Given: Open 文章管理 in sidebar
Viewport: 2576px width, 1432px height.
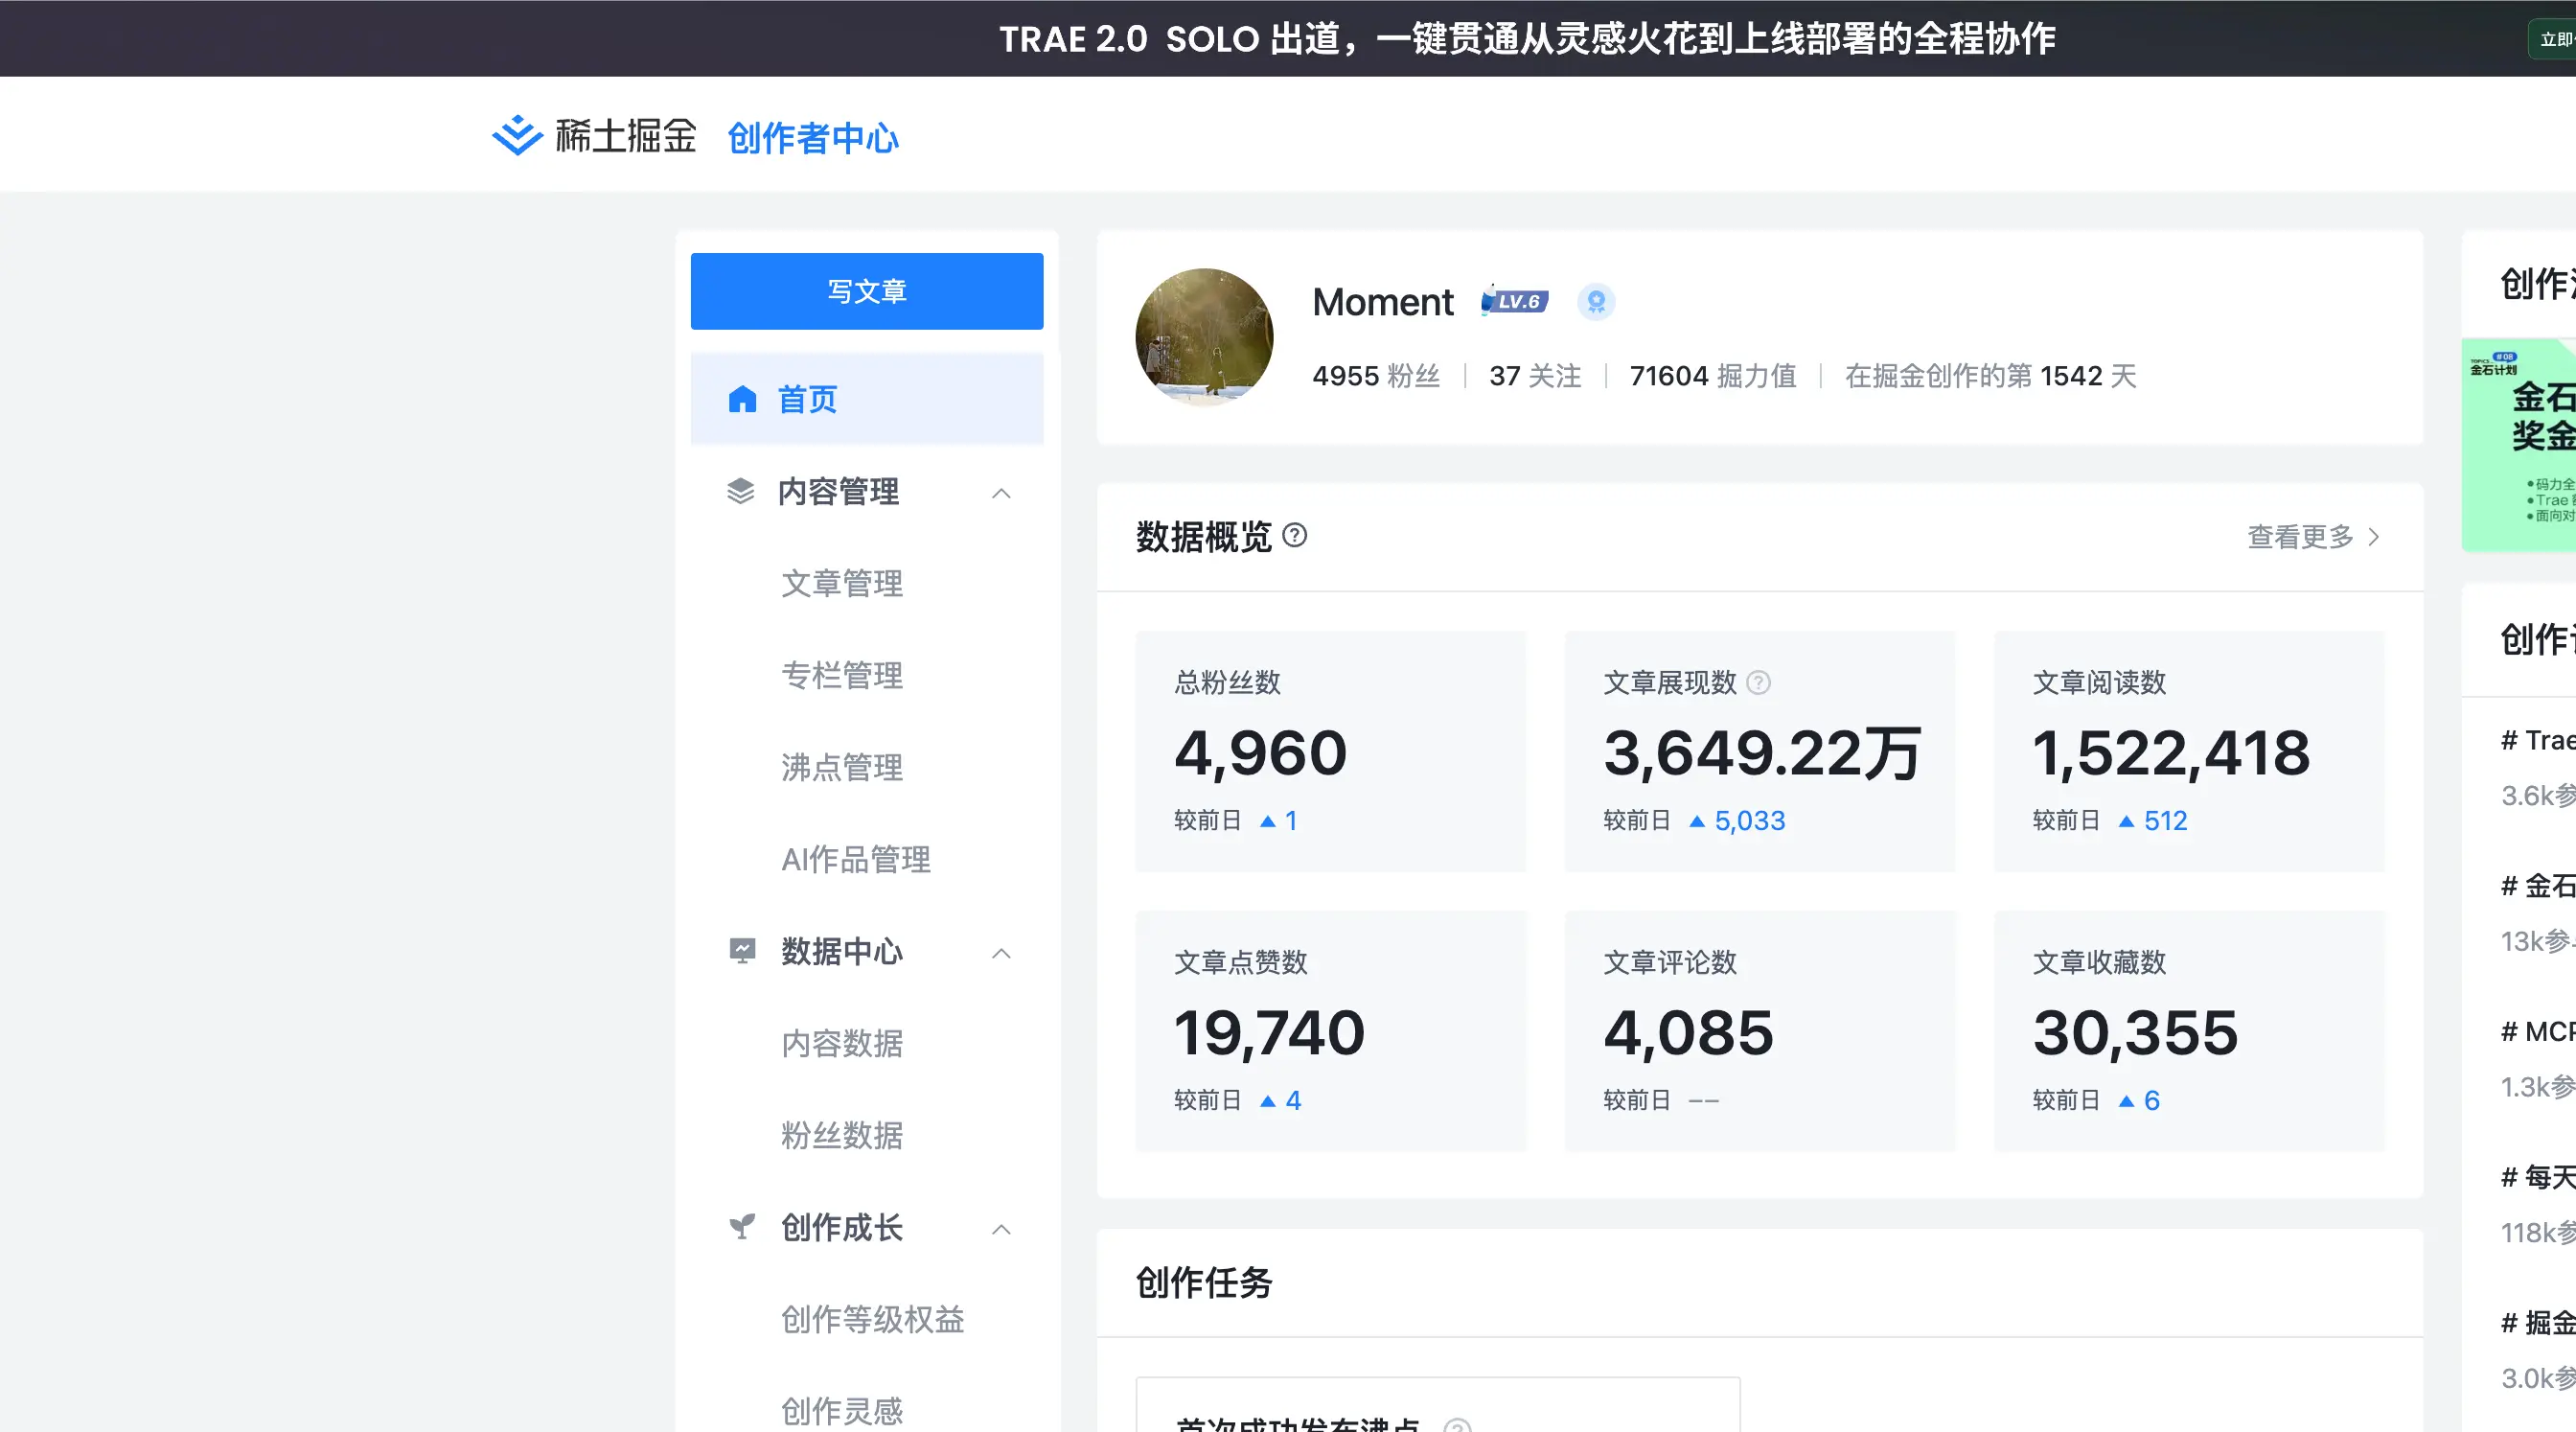Looking at the screenshot, I should click(x=841, y=583).
